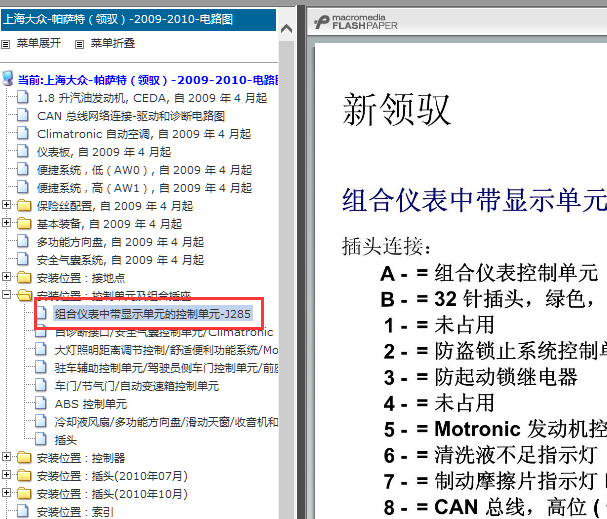607x519 pixels.
Task: Open CAN 总线网络连接-驱动和诊断电路图
Action: coord(131,116)
